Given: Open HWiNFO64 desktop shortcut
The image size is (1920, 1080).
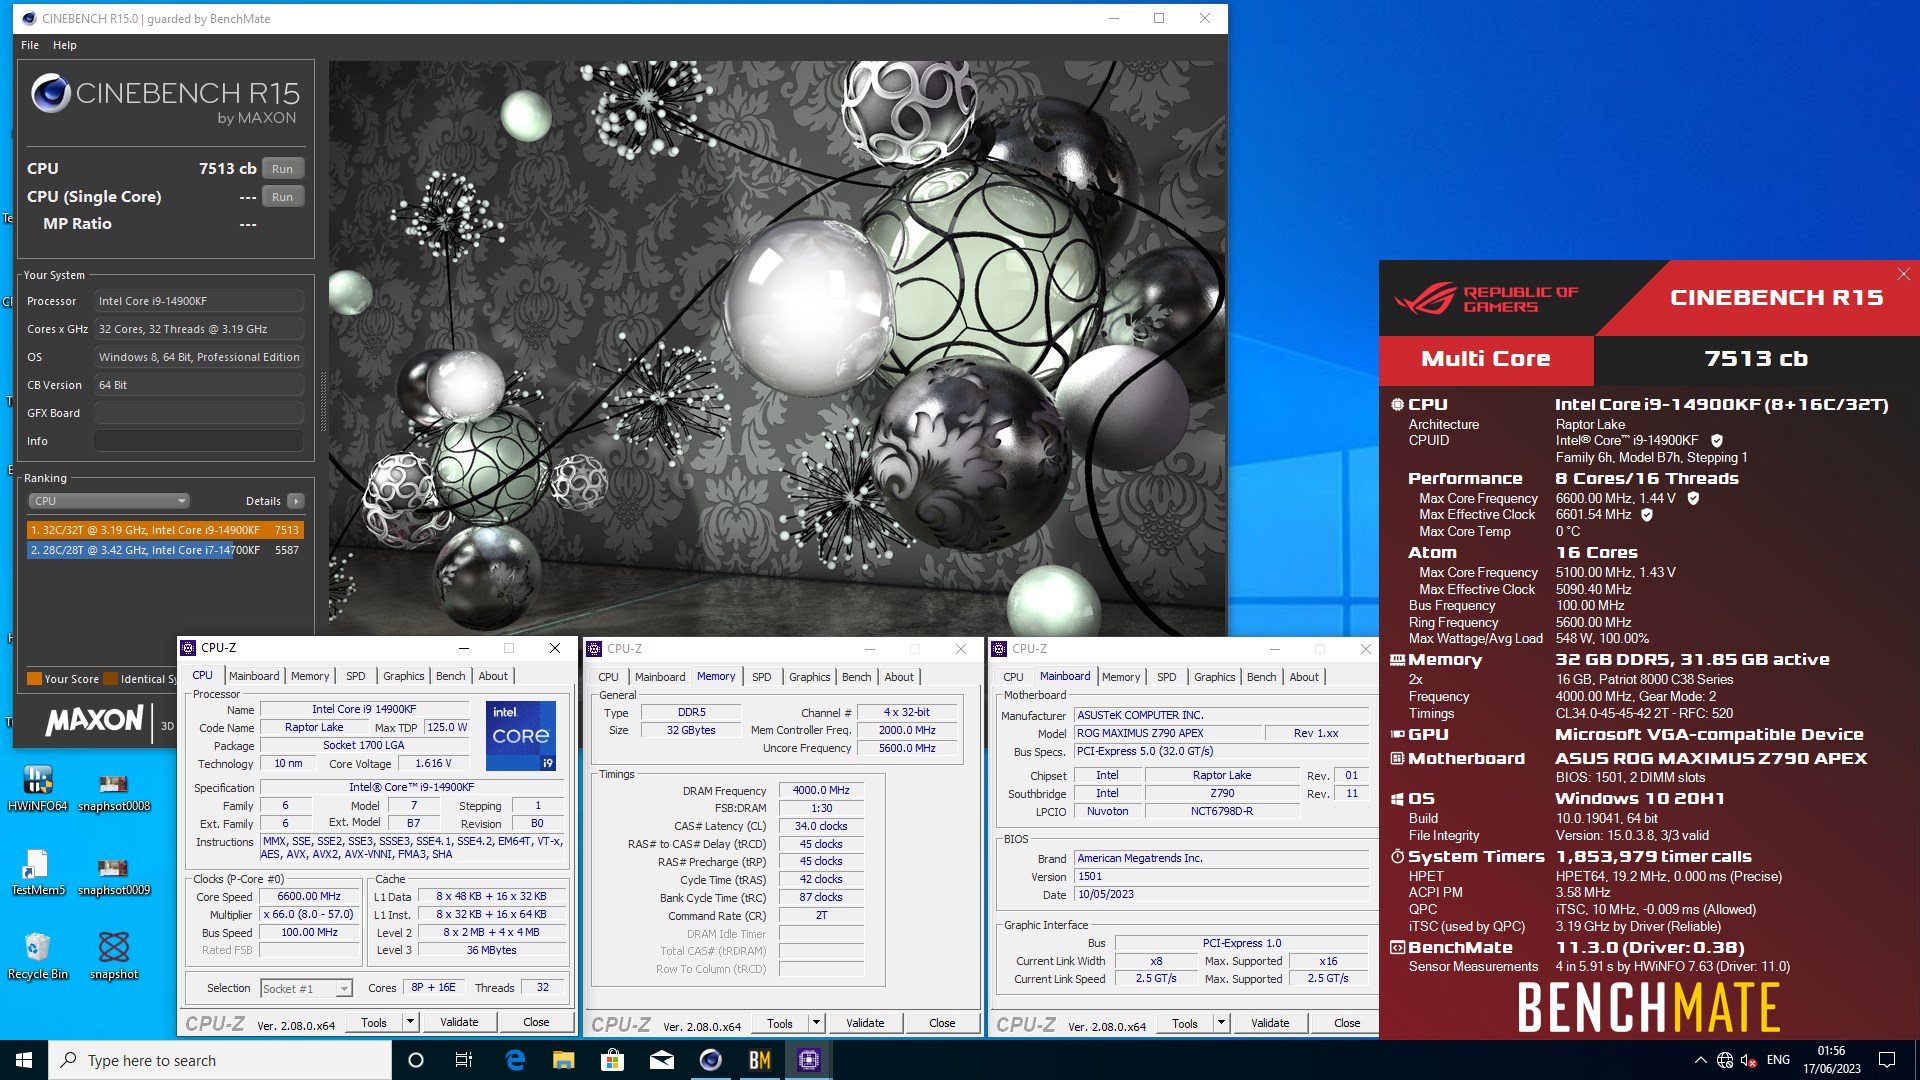Looking at the screenshot, I should (38, 788).
